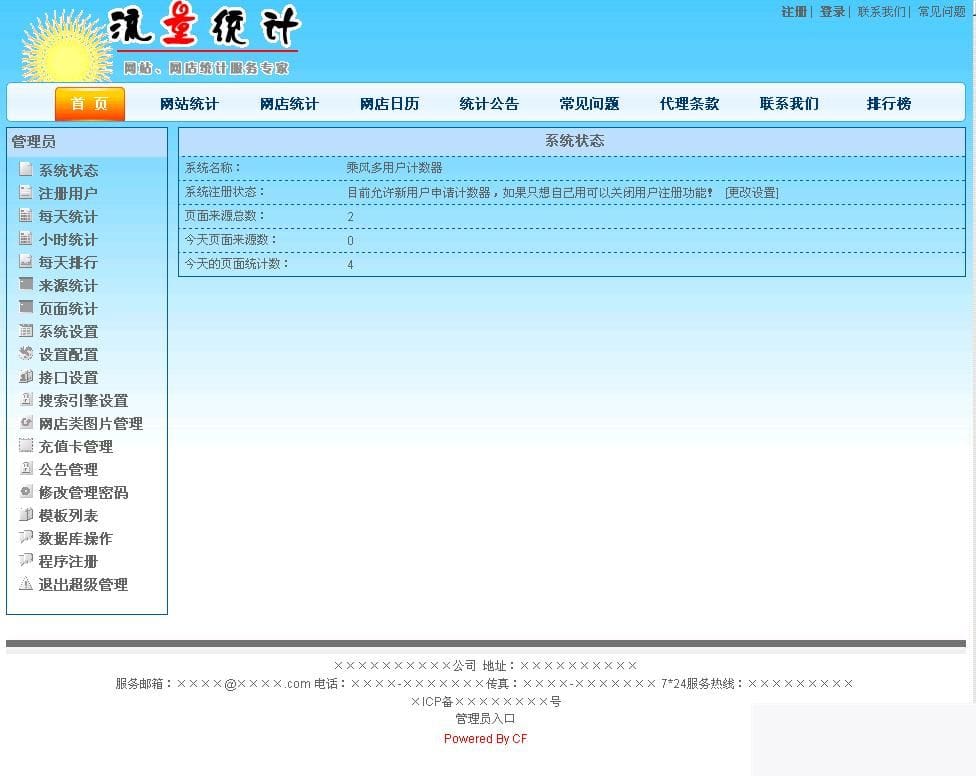Screen dimensions: 976x776
Task: Open 注册用户 via its sidebar icon
Action: click(26, 193)
